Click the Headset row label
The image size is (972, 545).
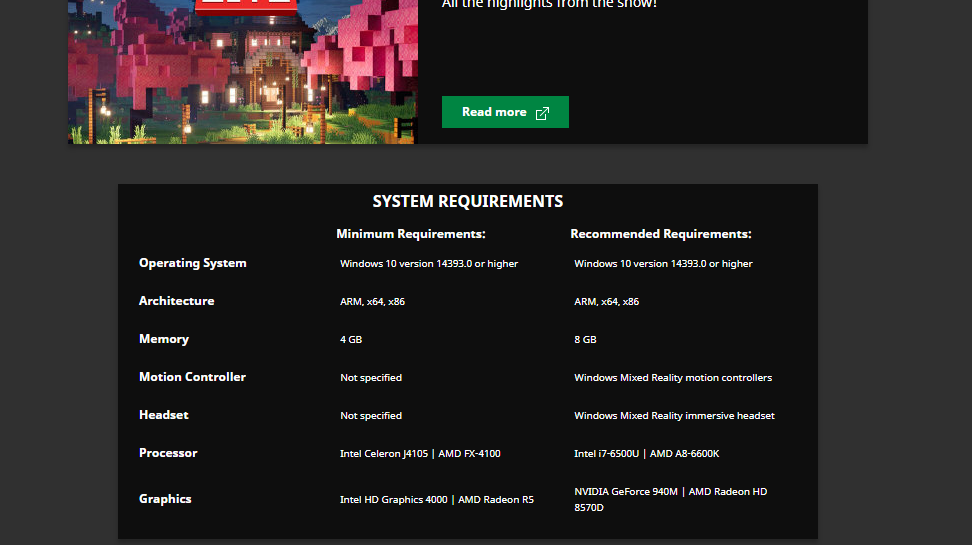pos(164,415)
